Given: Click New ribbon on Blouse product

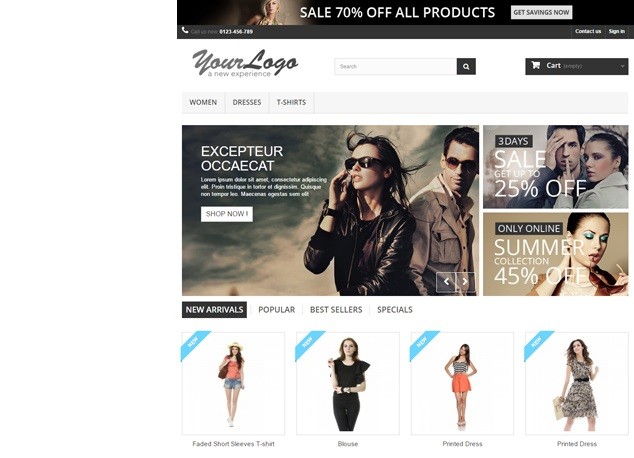Looking at the screenshot, I should point(308,344).
